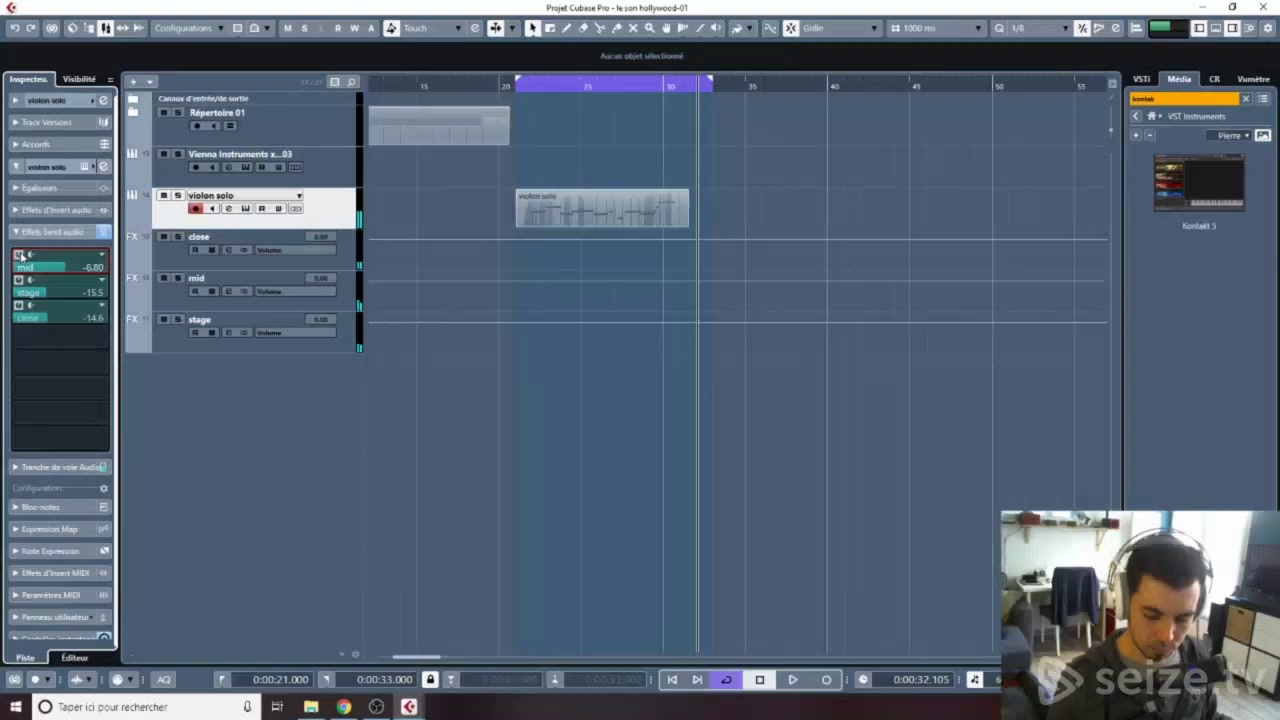Click the close send level slider

click(60, 317)
